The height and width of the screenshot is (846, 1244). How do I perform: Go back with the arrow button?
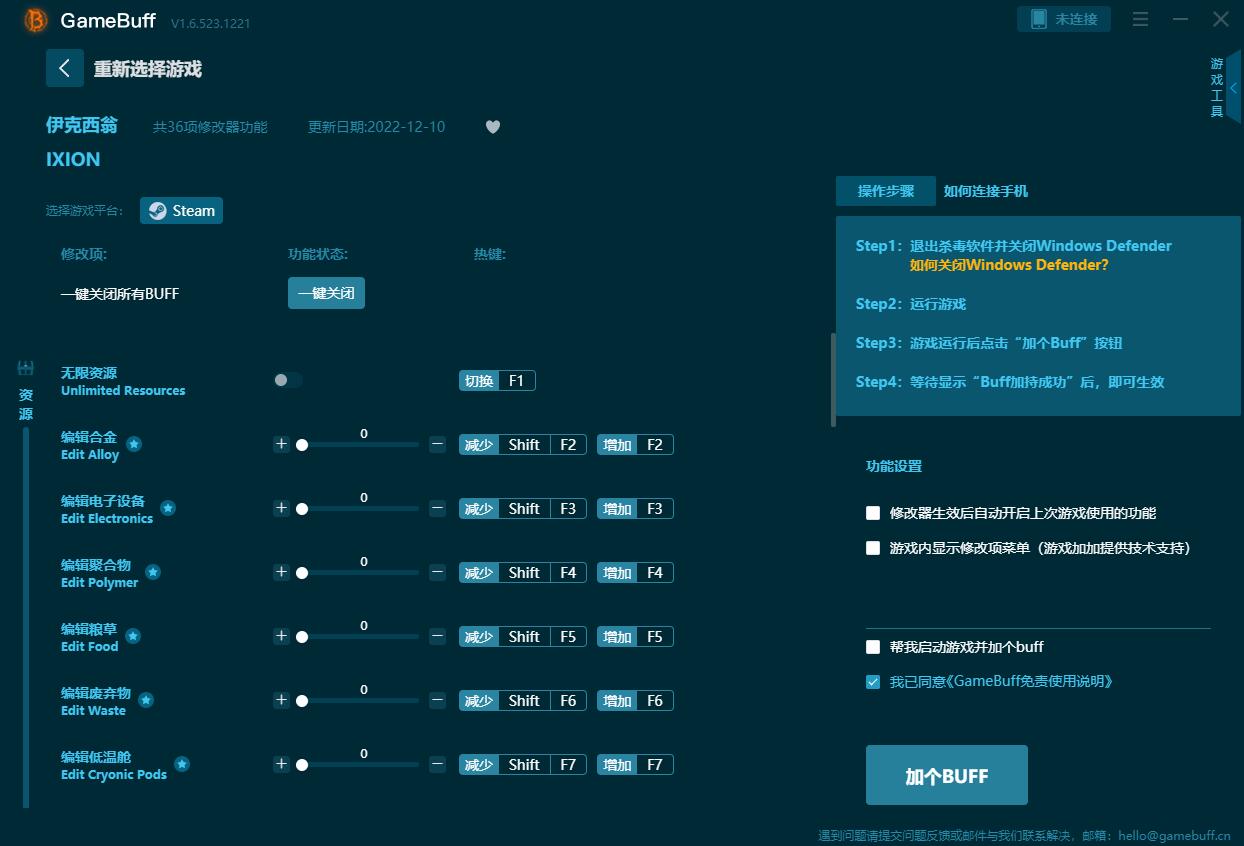pos(65,68)
